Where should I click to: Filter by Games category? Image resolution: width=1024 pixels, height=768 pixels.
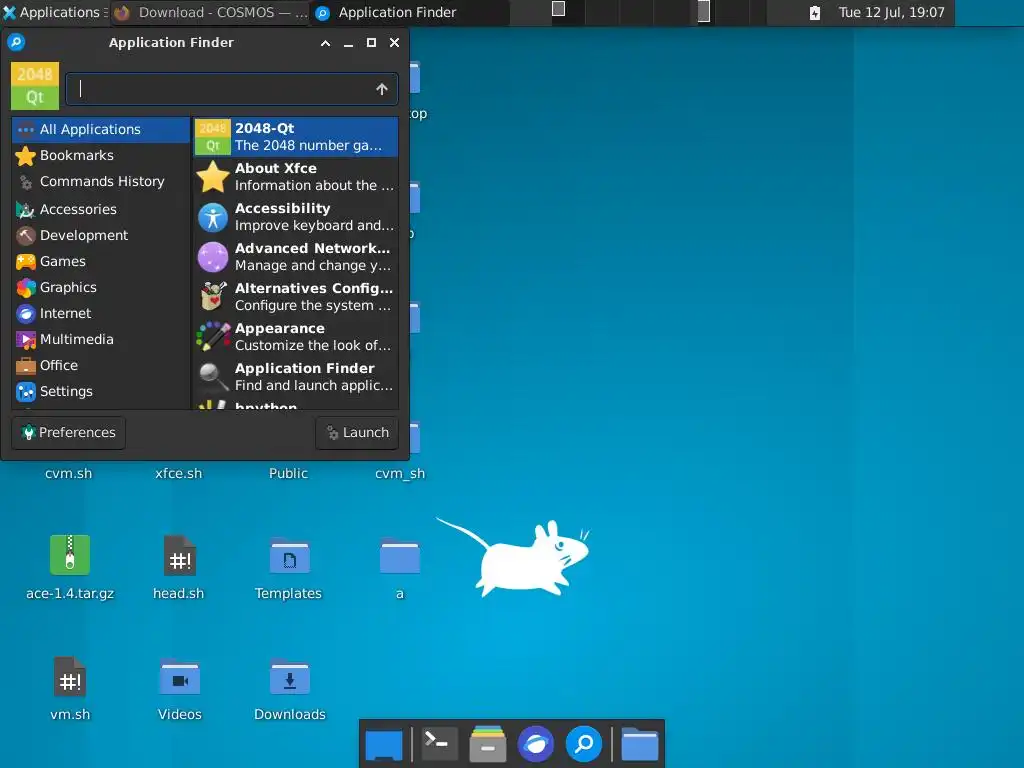(101, 261)
